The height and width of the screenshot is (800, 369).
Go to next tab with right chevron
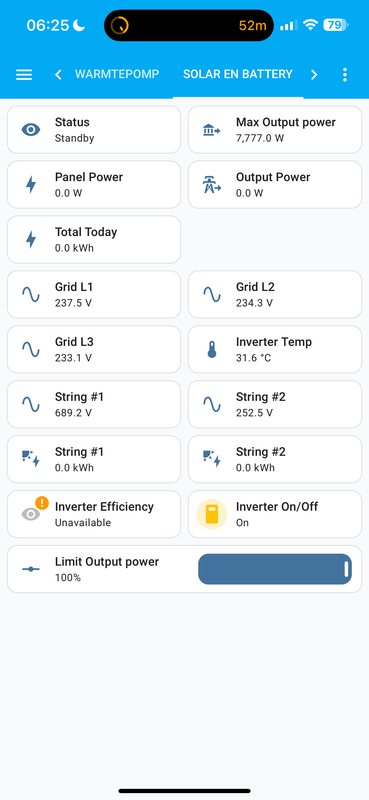click(x=314, y=74)
